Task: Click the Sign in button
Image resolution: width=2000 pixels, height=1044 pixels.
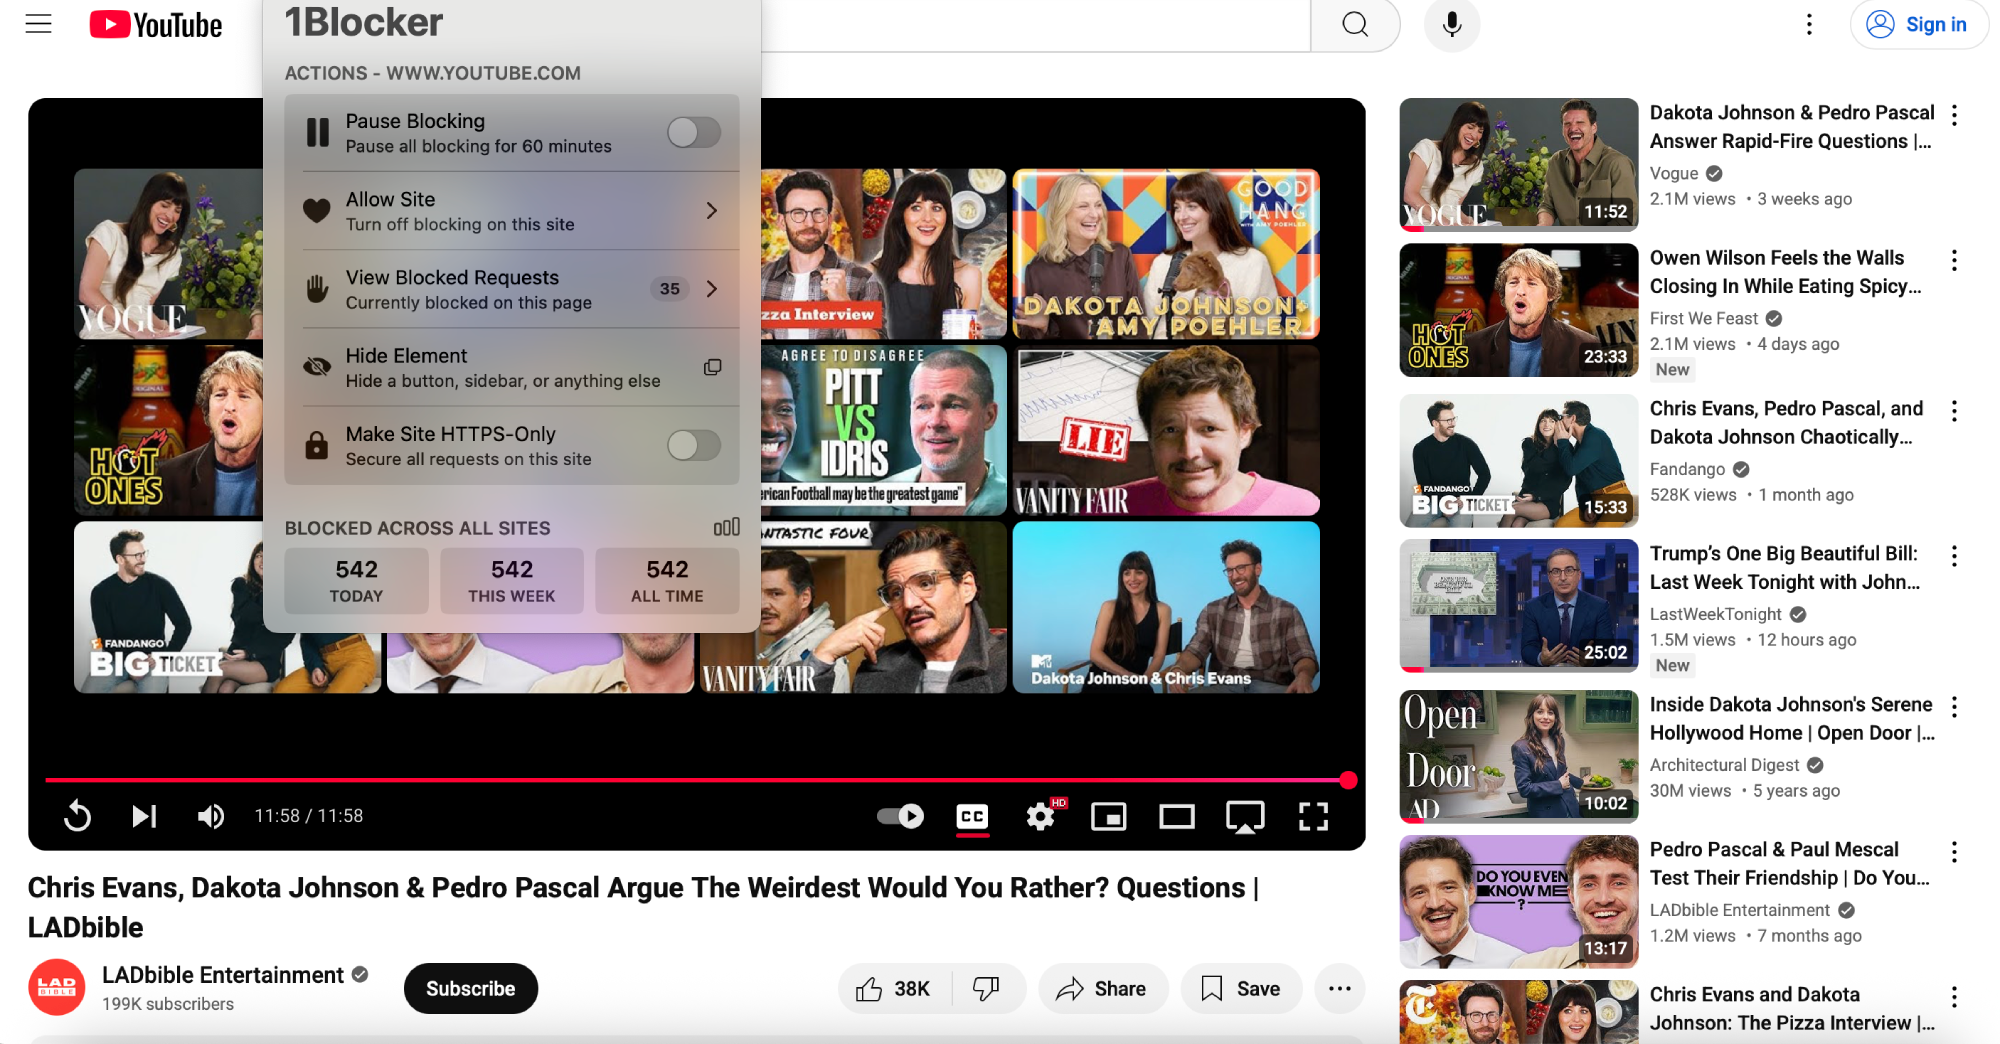Action: click(x=1918, y=24)
